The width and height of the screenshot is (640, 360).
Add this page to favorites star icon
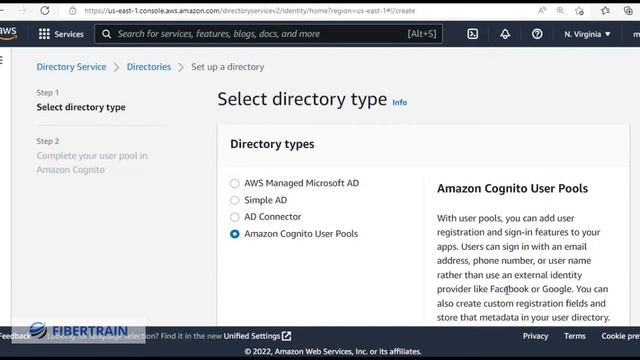tap(579, 11)
